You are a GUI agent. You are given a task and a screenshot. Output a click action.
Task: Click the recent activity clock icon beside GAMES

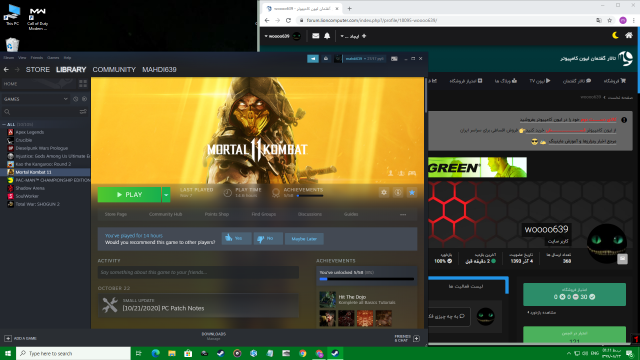[x=76, y=99]
